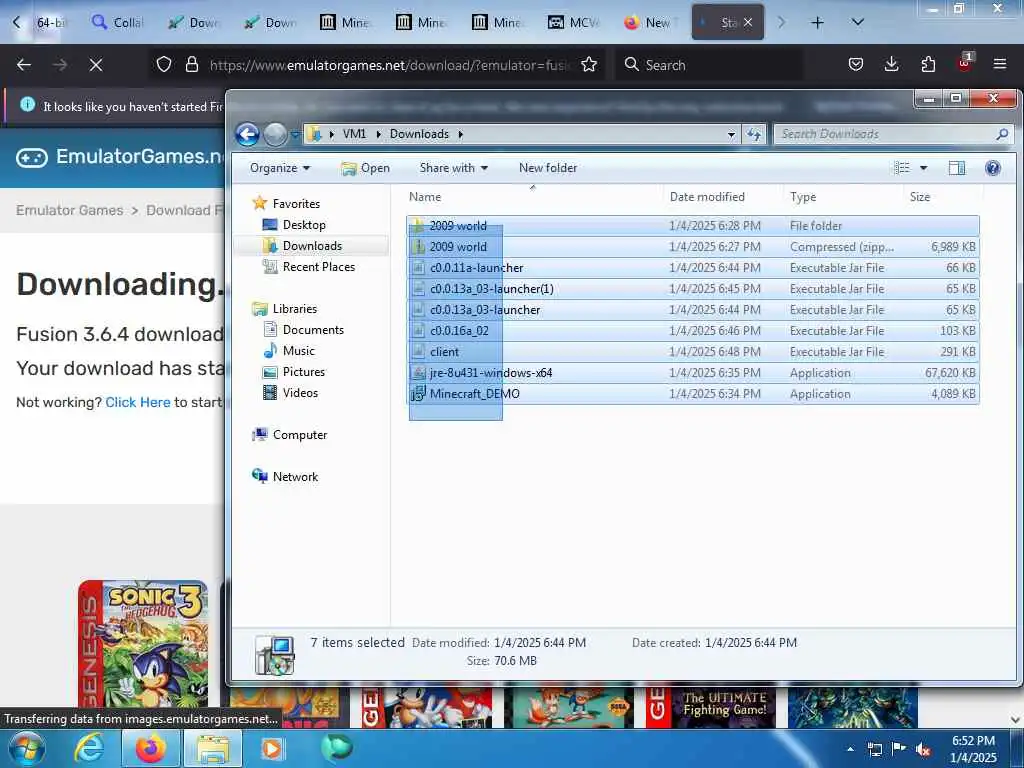
Task: Open the Windows Start menu
Action: tap(27, 749)
